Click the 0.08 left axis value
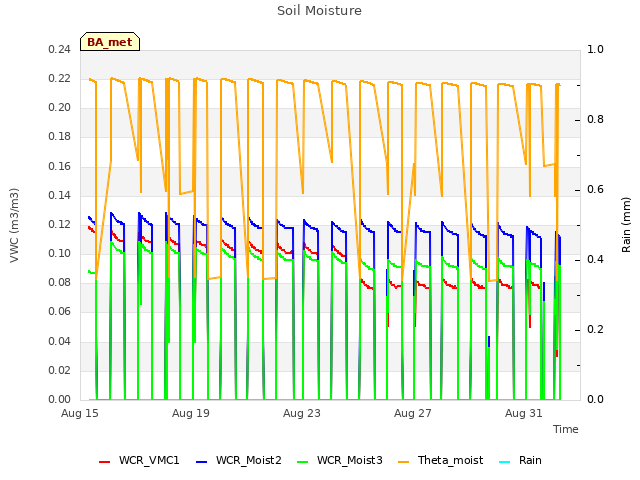Screen dimensions: 640x480 [x=60, y=282]
